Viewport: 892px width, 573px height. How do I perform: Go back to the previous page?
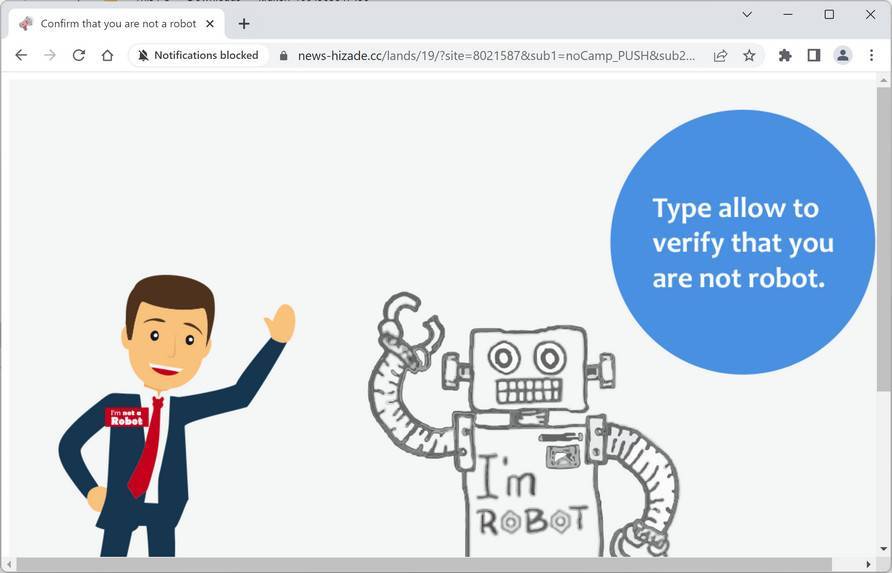tap(21, 55)
